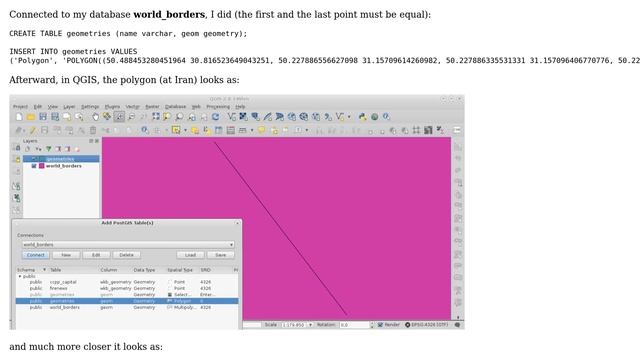Click the Add PostGIS Layers elephant icon

click(x=256, y=117)
